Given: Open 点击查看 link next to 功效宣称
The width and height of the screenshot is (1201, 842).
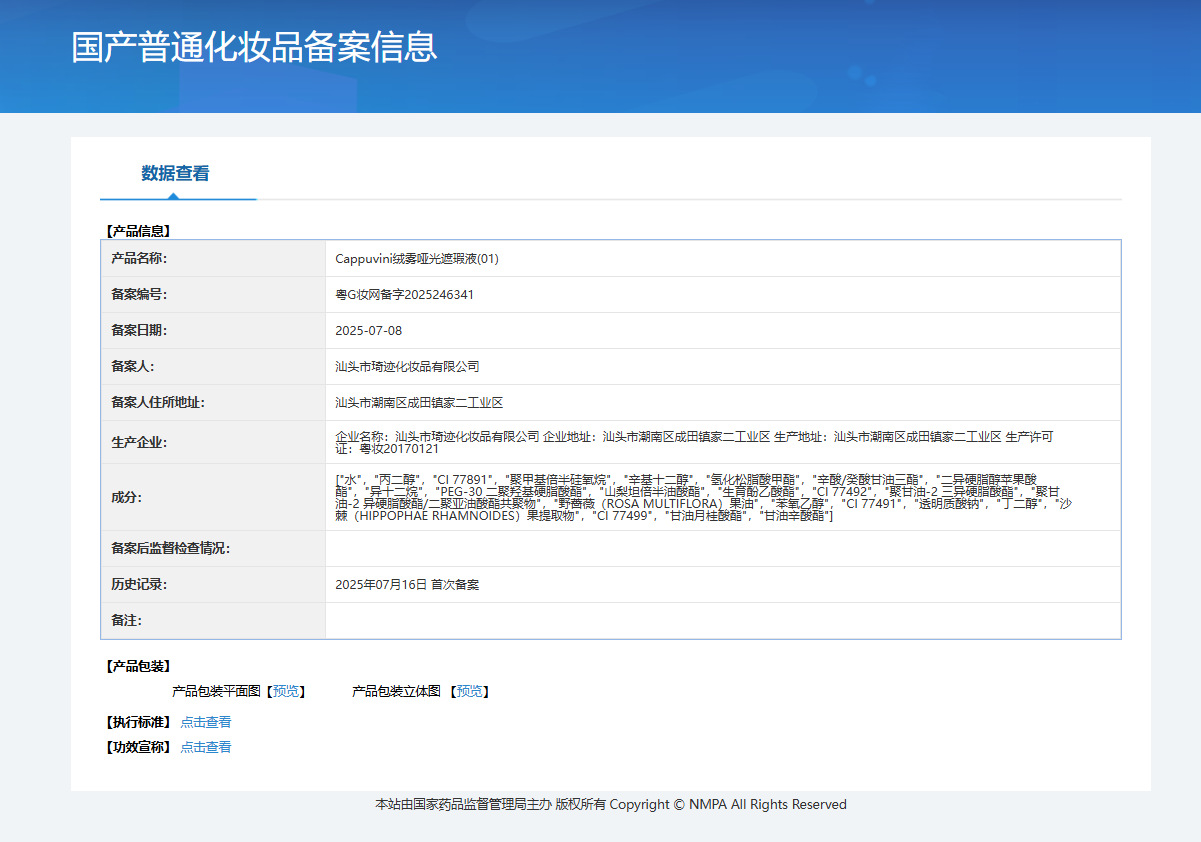Looking at the screenshot, I should point(206,747).
